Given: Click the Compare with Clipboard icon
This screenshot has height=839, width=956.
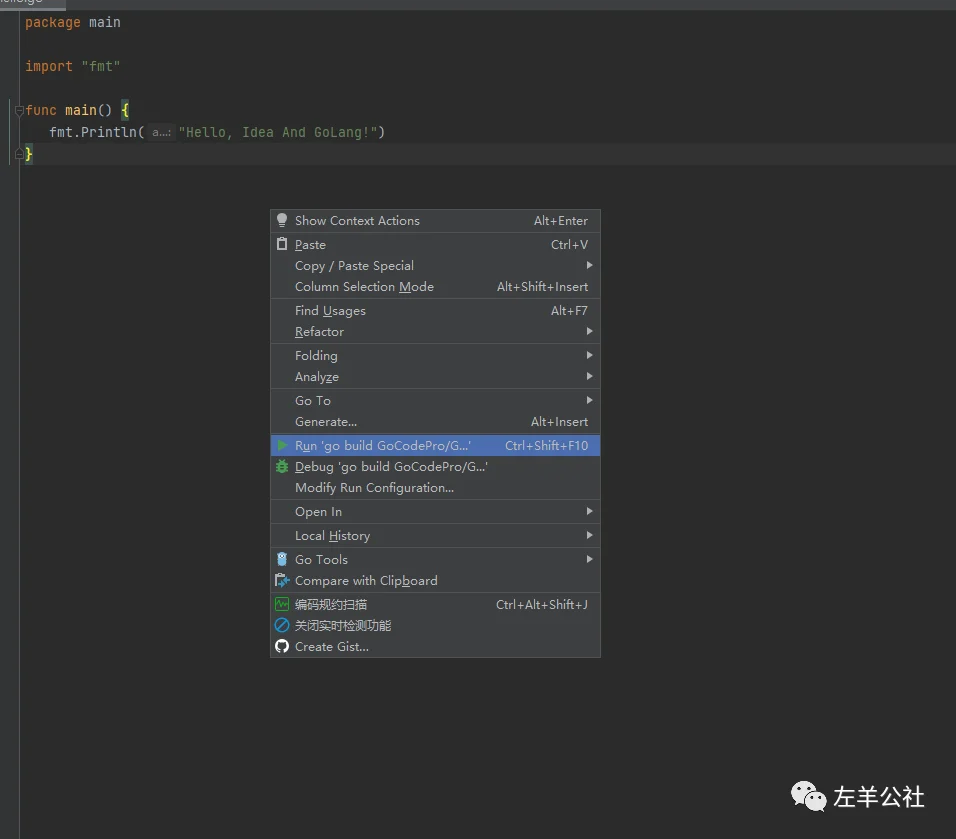Looking at the screenshot, I should tap(282, 580).
